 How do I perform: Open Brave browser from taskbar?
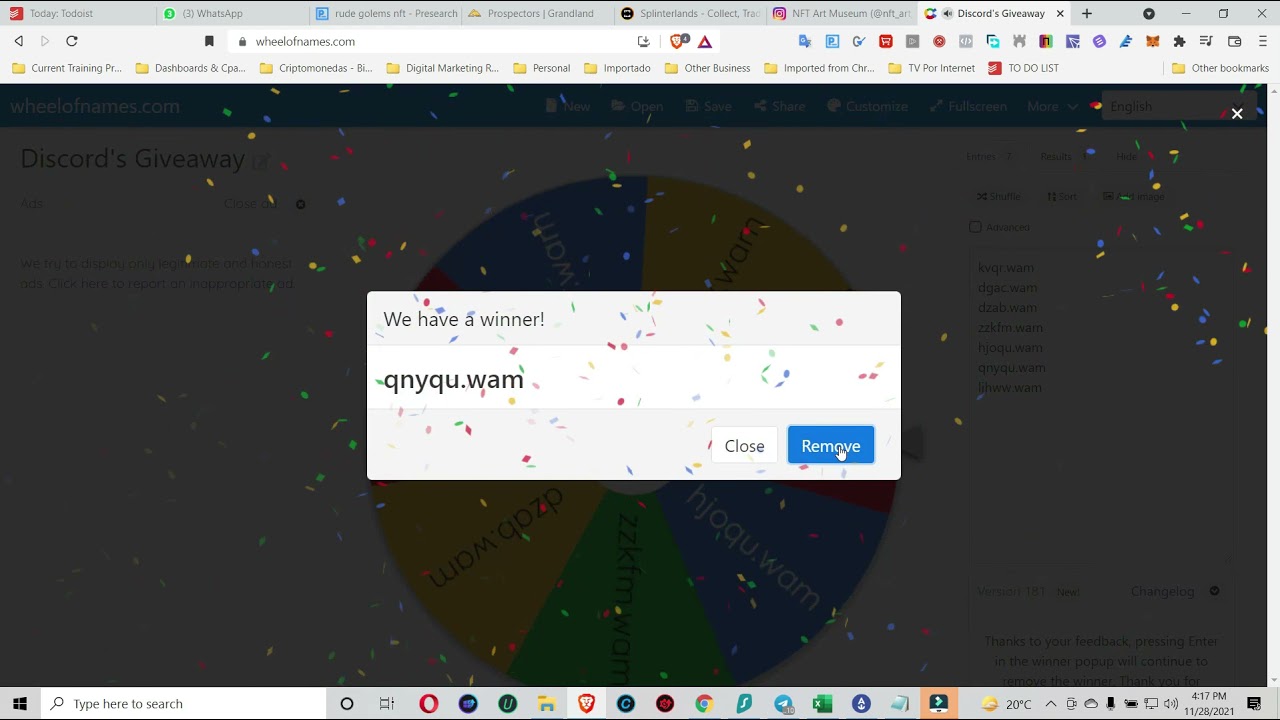[586, 704]
